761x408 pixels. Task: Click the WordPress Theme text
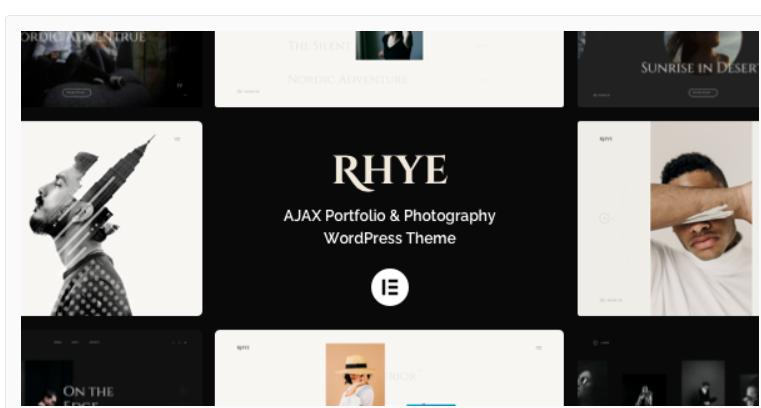pyautogui.click(x=390, y=238)
